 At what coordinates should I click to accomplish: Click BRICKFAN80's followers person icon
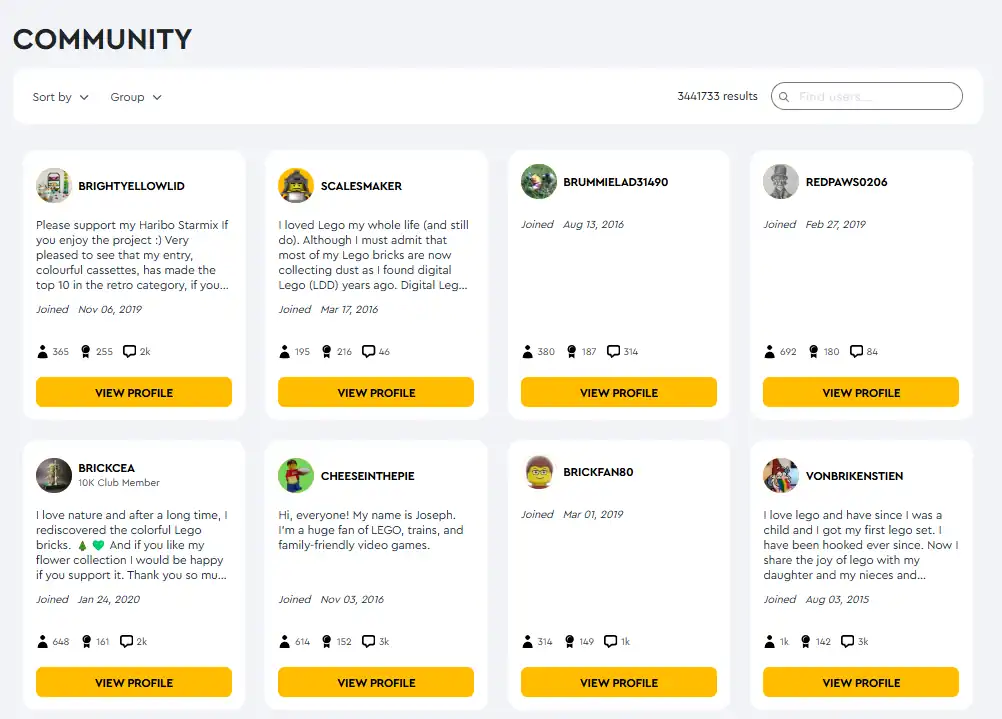[x=527, y=641]
